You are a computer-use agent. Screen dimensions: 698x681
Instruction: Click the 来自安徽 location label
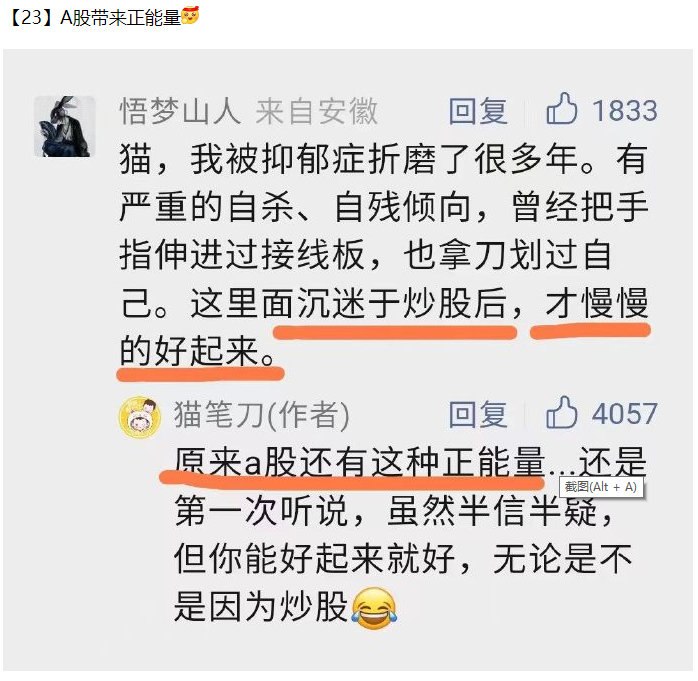click(x=317, y=111)
